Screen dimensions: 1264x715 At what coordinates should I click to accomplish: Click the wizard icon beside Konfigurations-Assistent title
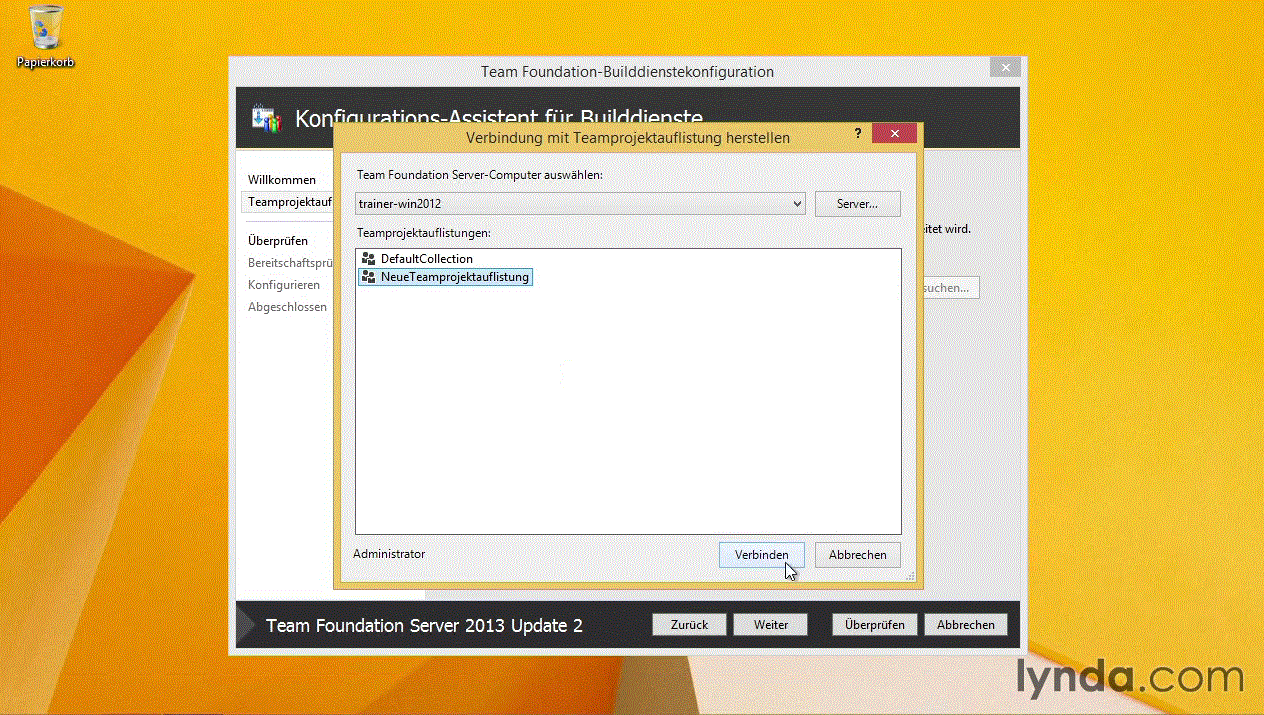click(267, 118)
